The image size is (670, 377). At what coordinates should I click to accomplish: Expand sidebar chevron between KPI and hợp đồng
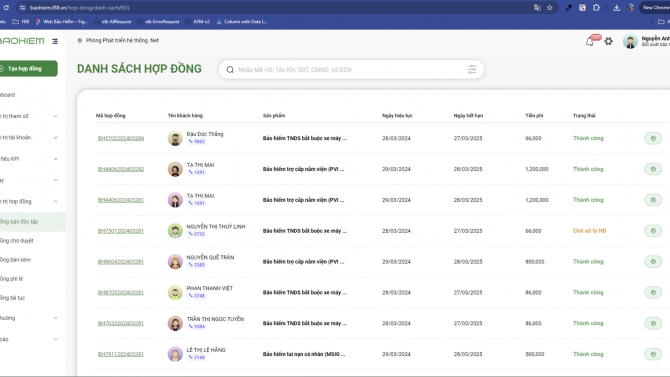click(x=56, y=180)
